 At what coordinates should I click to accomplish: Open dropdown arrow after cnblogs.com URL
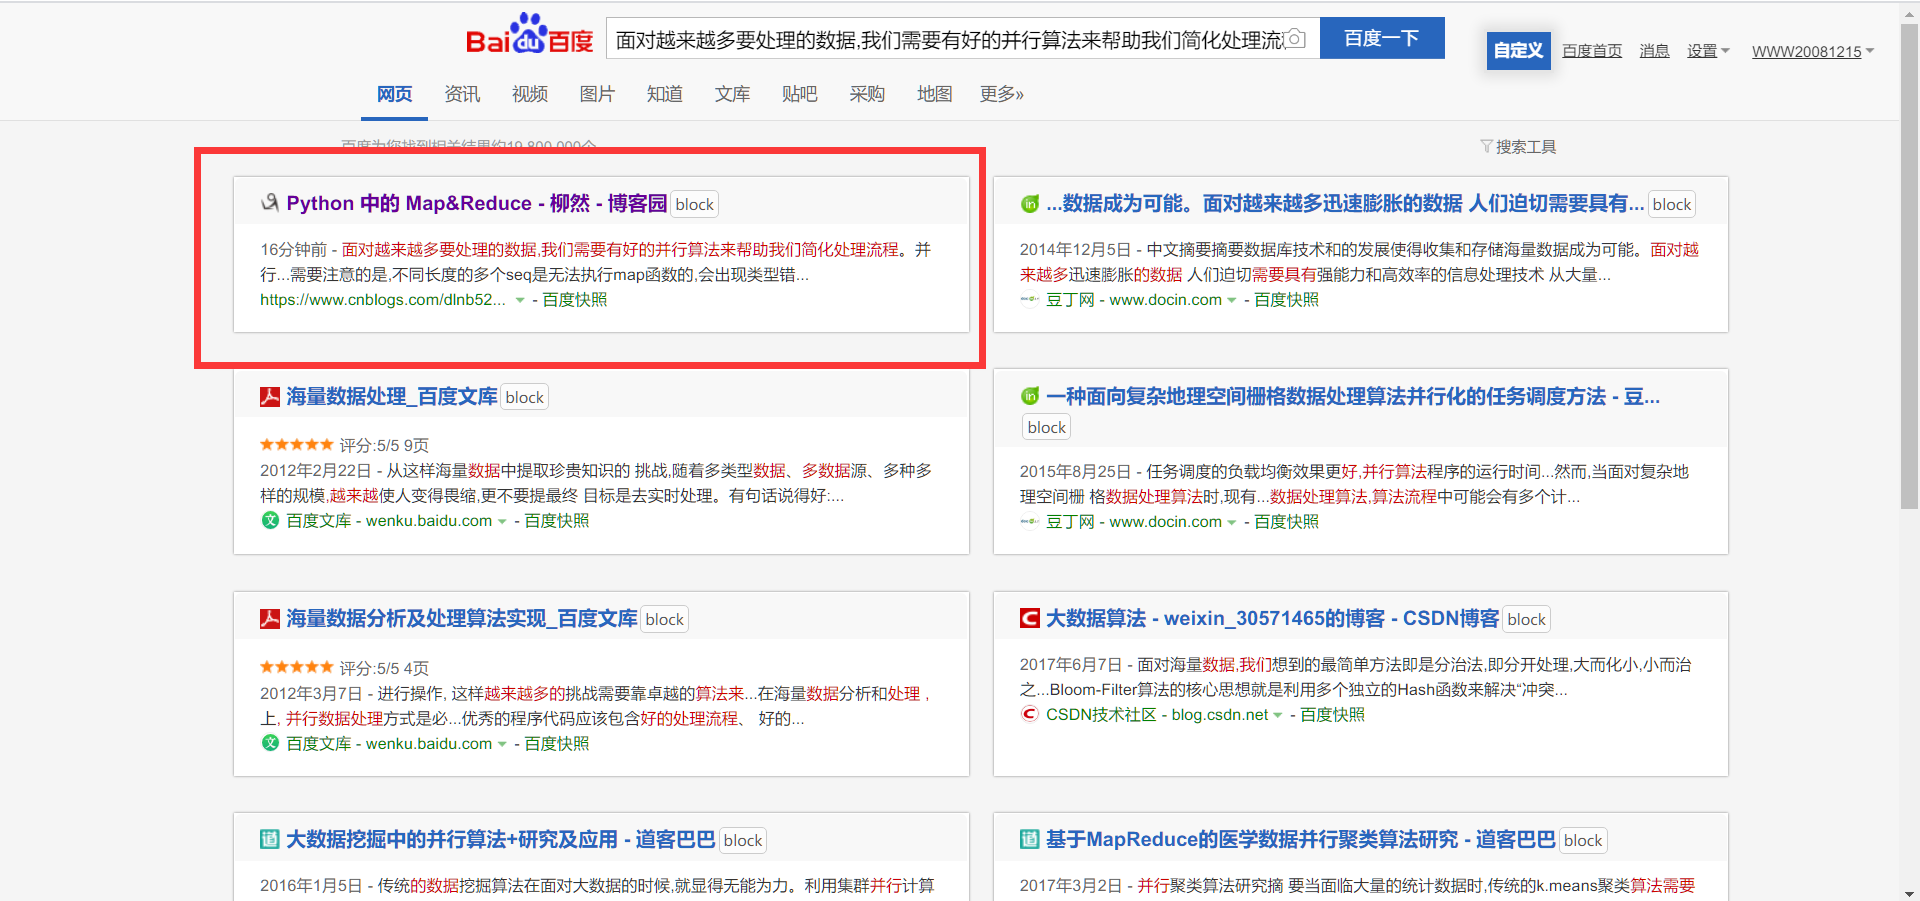point(520,300)
